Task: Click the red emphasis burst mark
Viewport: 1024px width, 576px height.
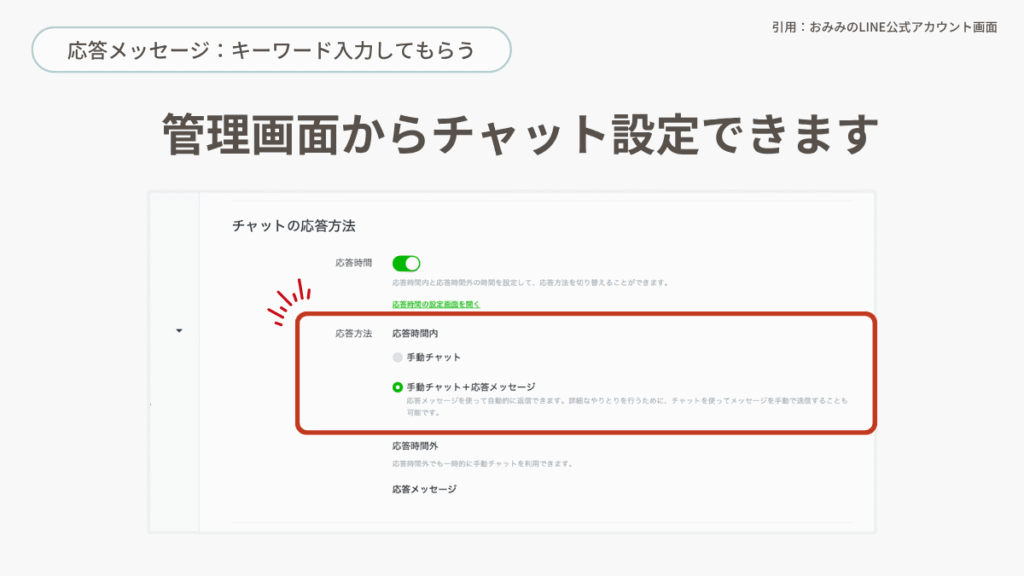Action: (289, 303)
